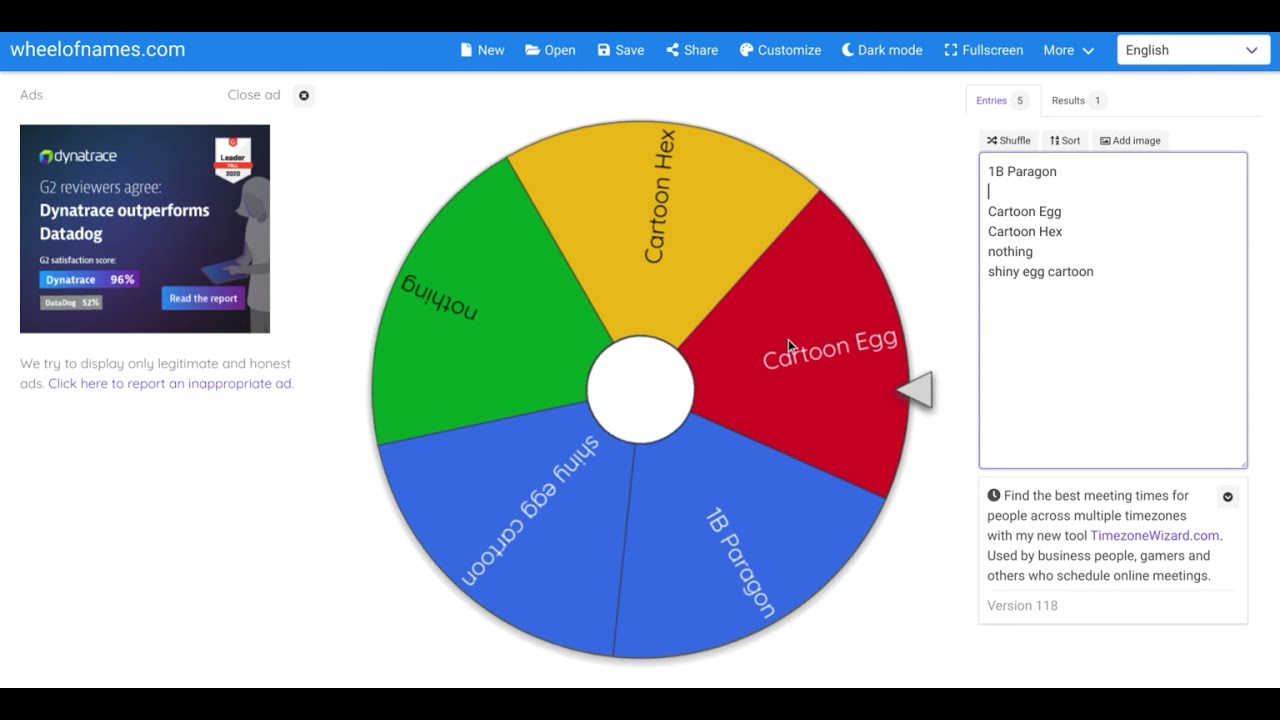1280x720 pixels.
Task: Report an inappropriate ad via link
Action: [171, 383]
